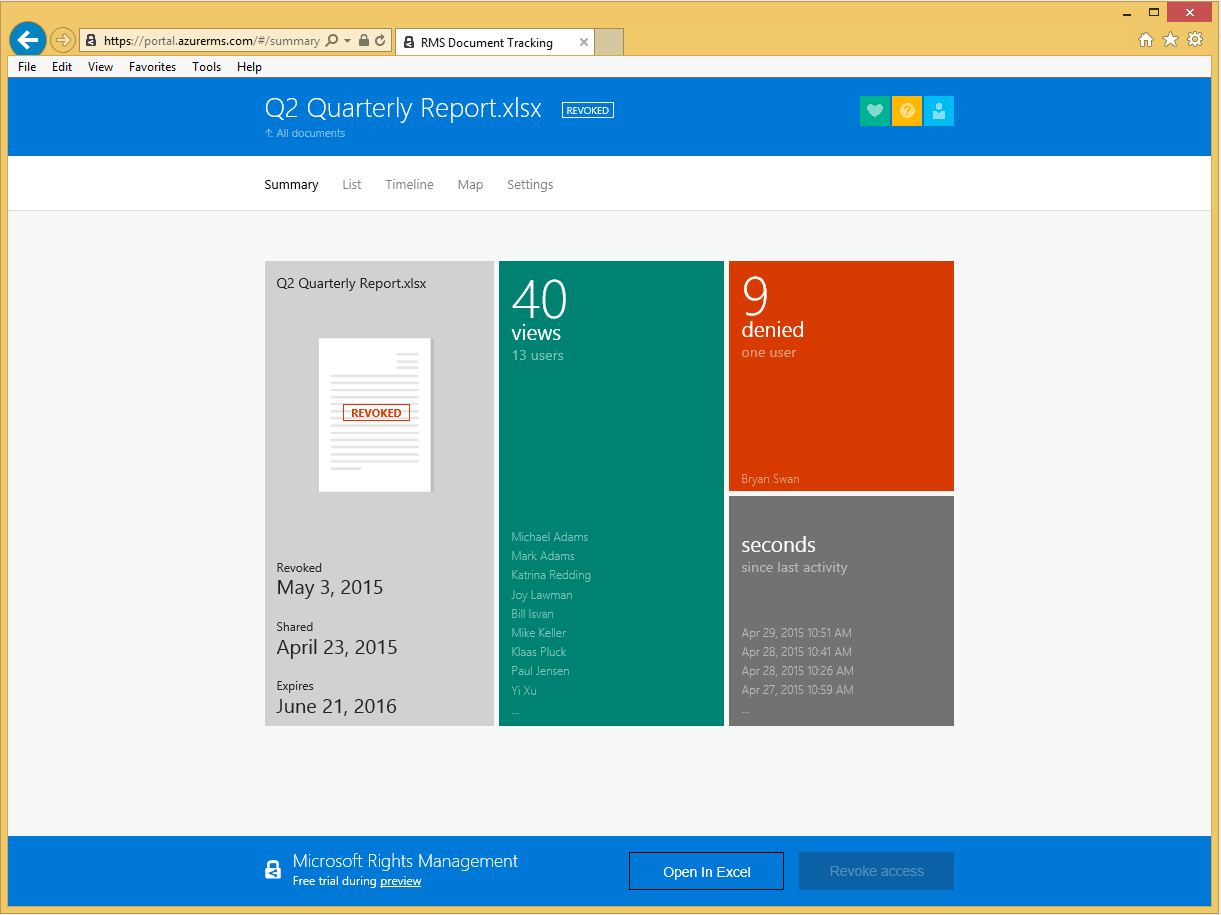This screenshot has width=1221, height=915.
Task: Click the browser Back arrow button
Action: pos(28,40)
